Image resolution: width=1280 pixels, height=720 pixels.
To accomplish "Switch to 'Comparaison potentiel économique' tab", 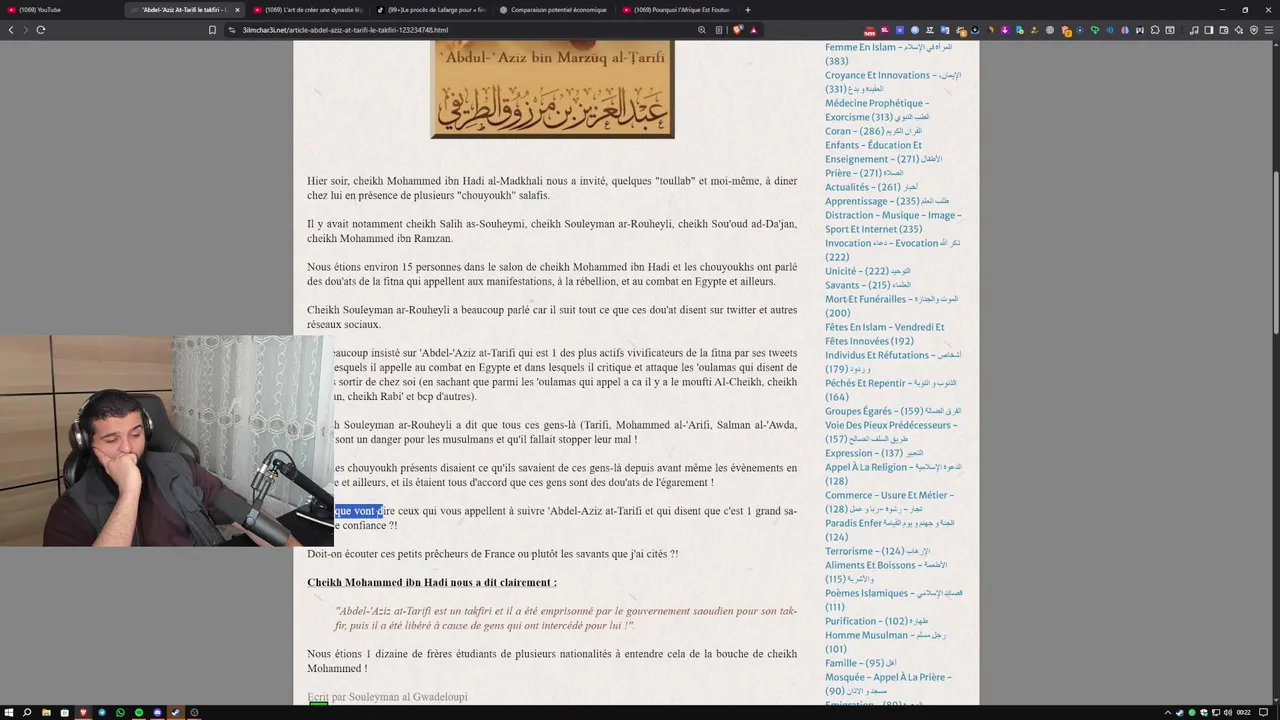I will pyautogui.click(x=555, y=10).
